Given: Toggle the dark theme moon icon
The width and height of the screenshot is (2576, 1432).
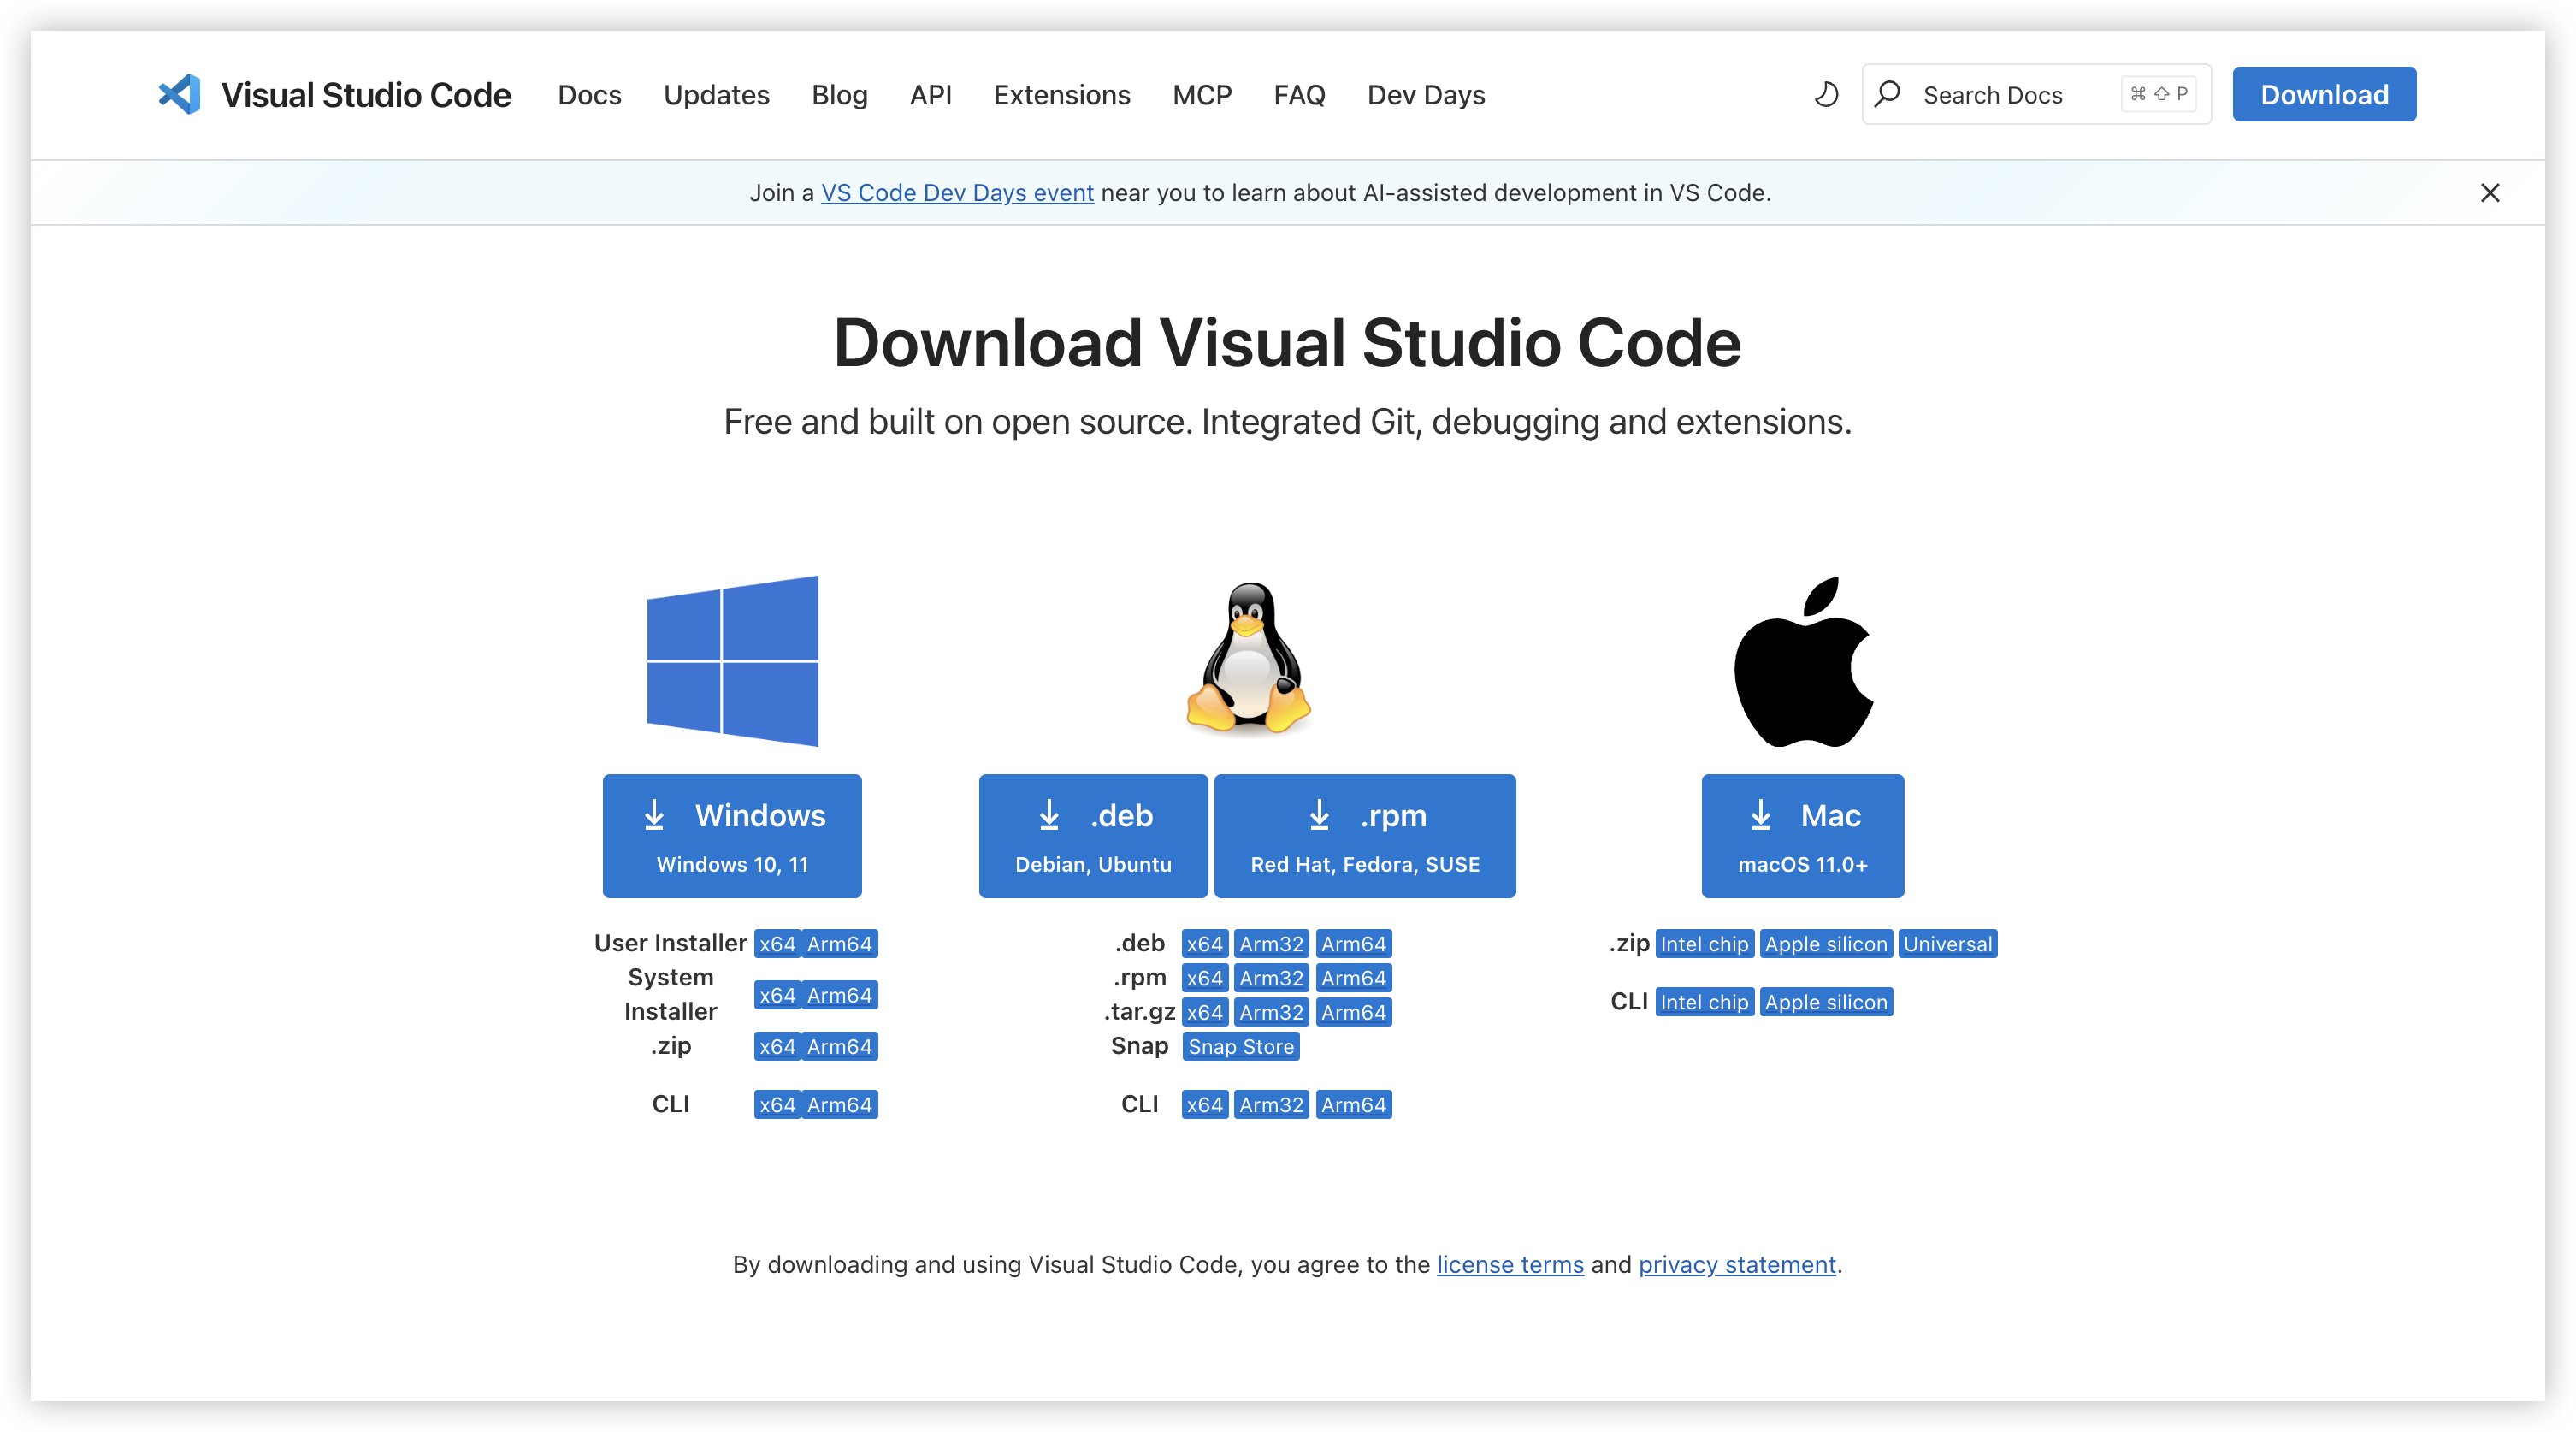Looking at the screenshot, I should coord(1826,95).
